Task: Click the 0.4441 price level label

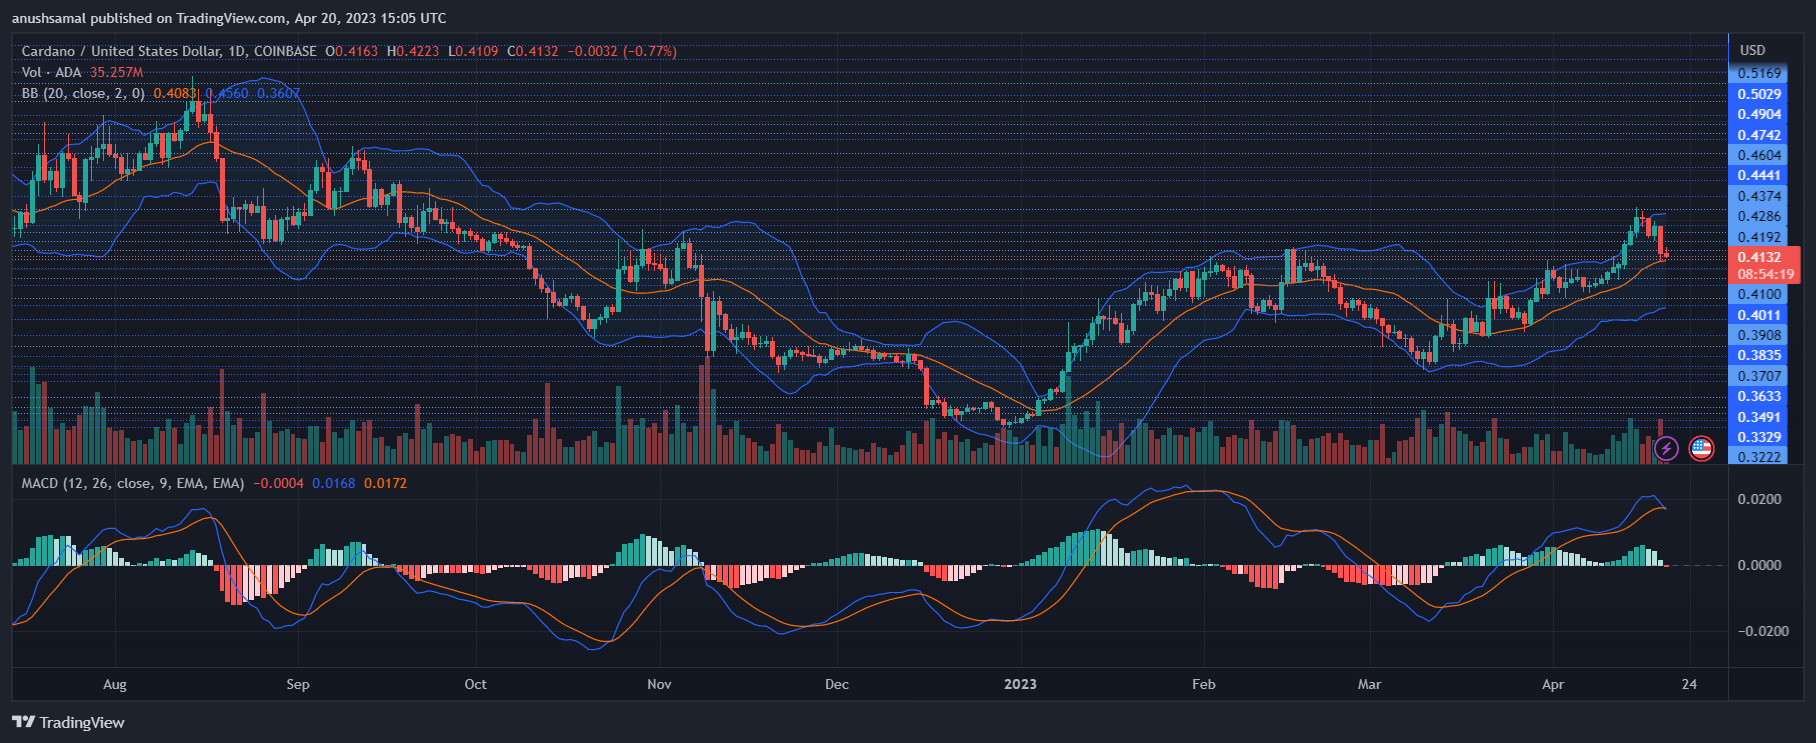Action: [x=1759, y=175]
